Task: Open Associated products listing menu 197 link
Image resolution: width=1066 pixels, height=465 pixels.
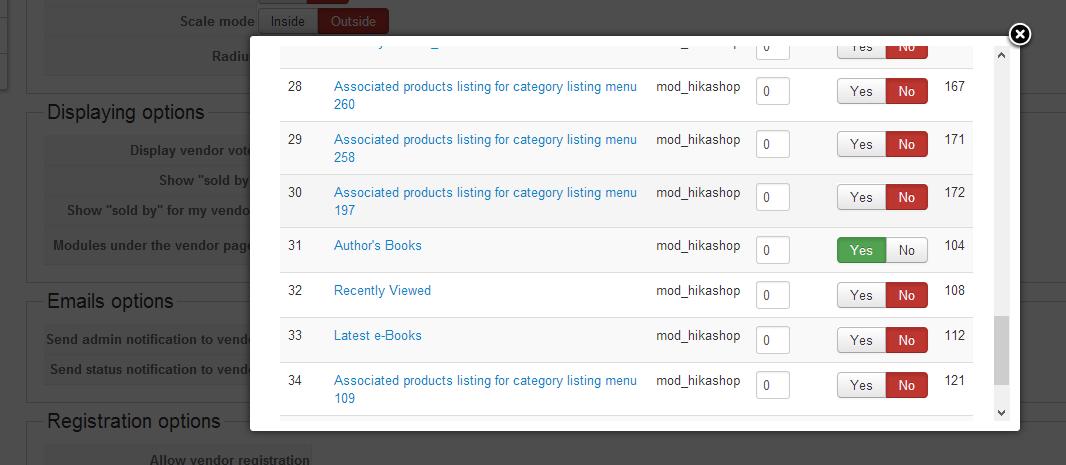Action: coord(485,193)
